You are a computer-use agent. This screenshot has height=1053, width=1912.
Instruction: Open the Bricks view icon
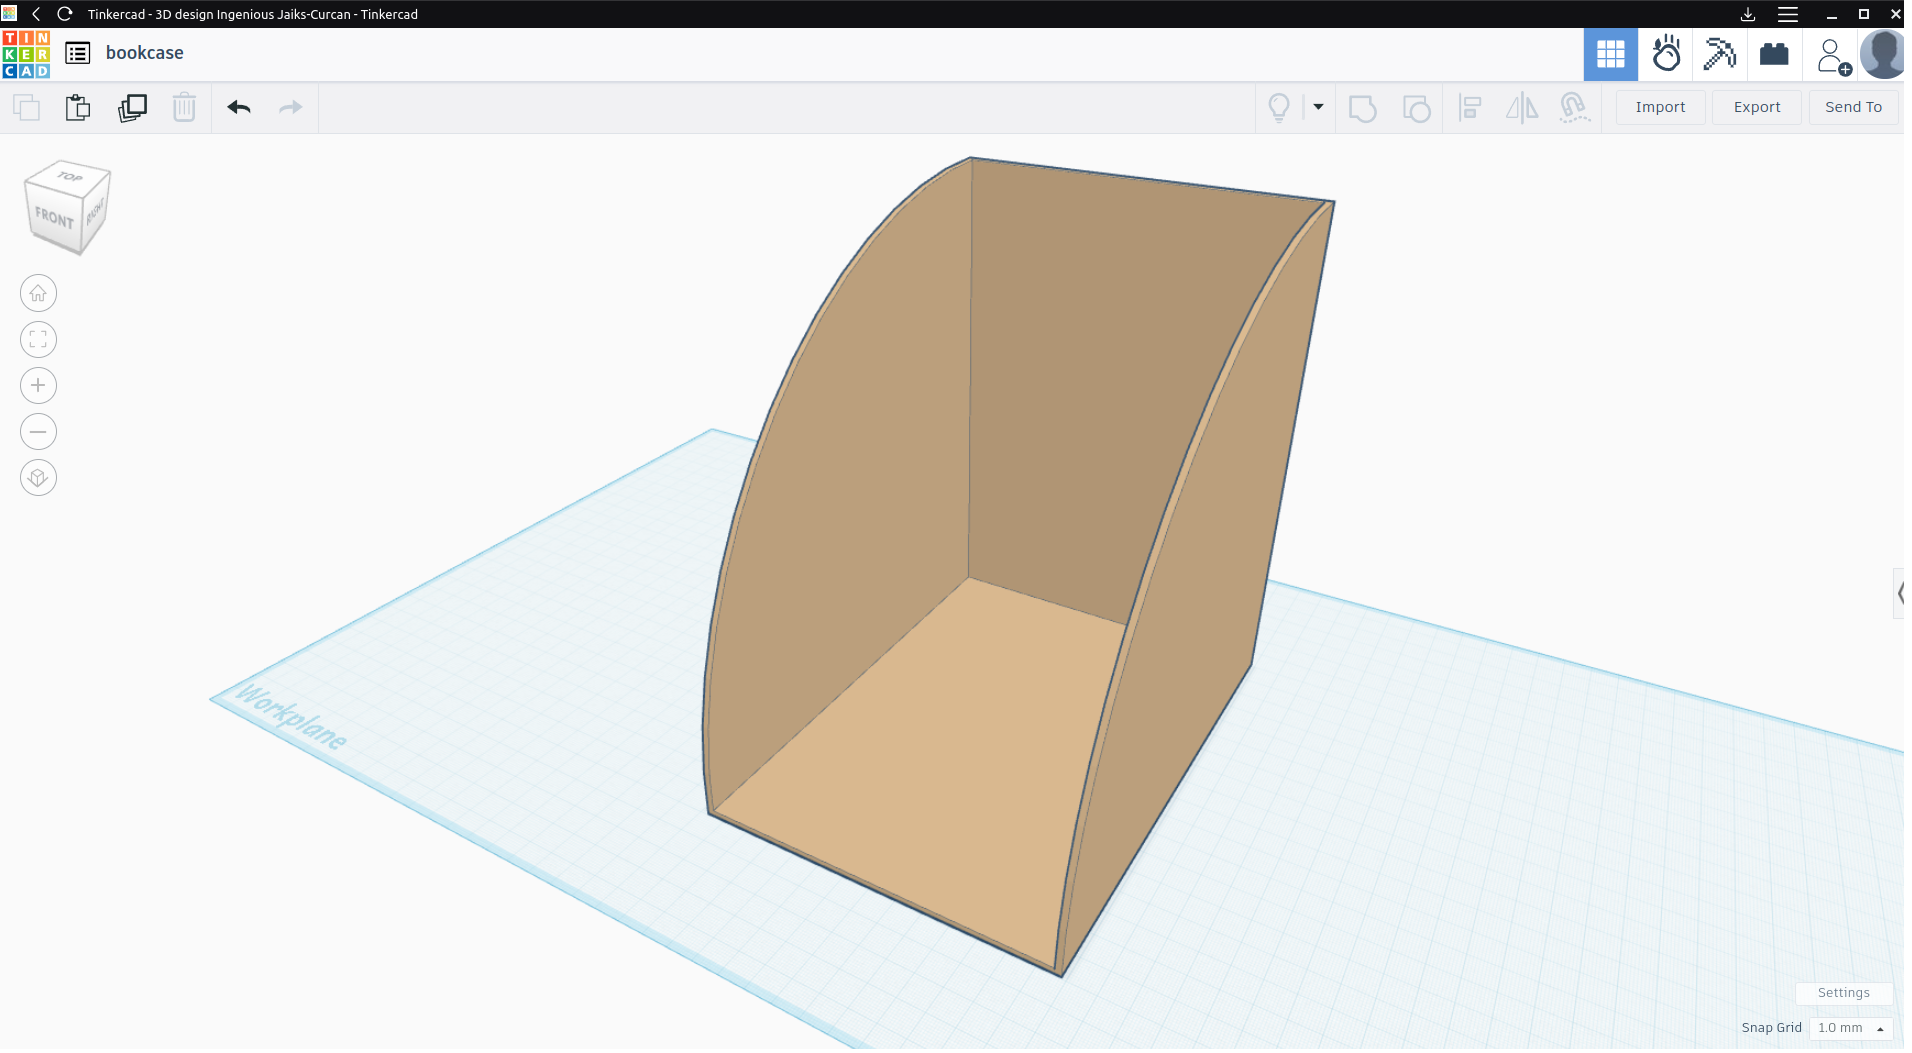click(1774, 54)
